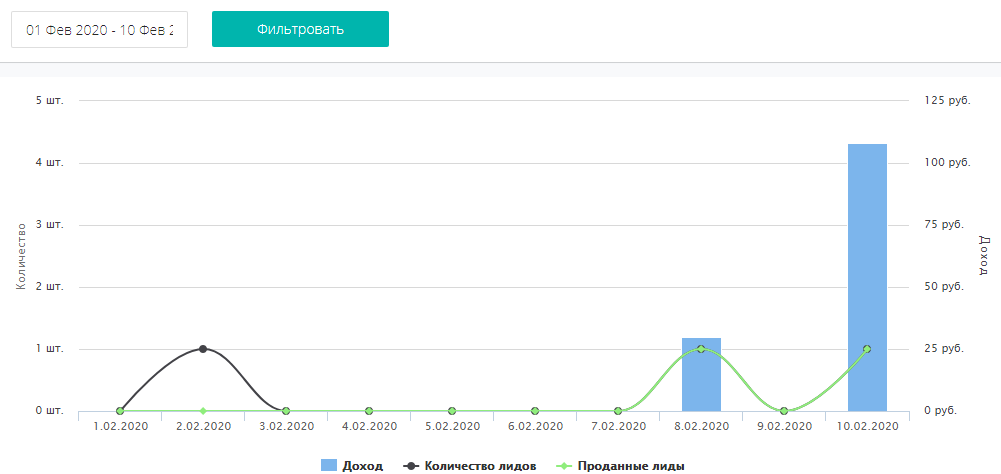Image resolution: width=1001 pixels, height=474 pixels.
Task: Select the zero data point on 9.02.2020
Action: pos(784,411)
